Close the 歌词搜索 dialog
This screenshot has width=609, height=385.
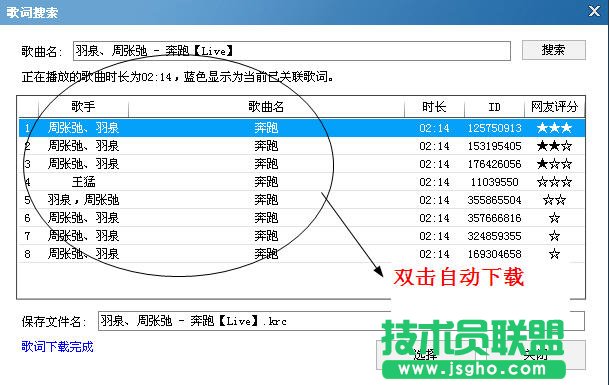(x=594, y=11)
